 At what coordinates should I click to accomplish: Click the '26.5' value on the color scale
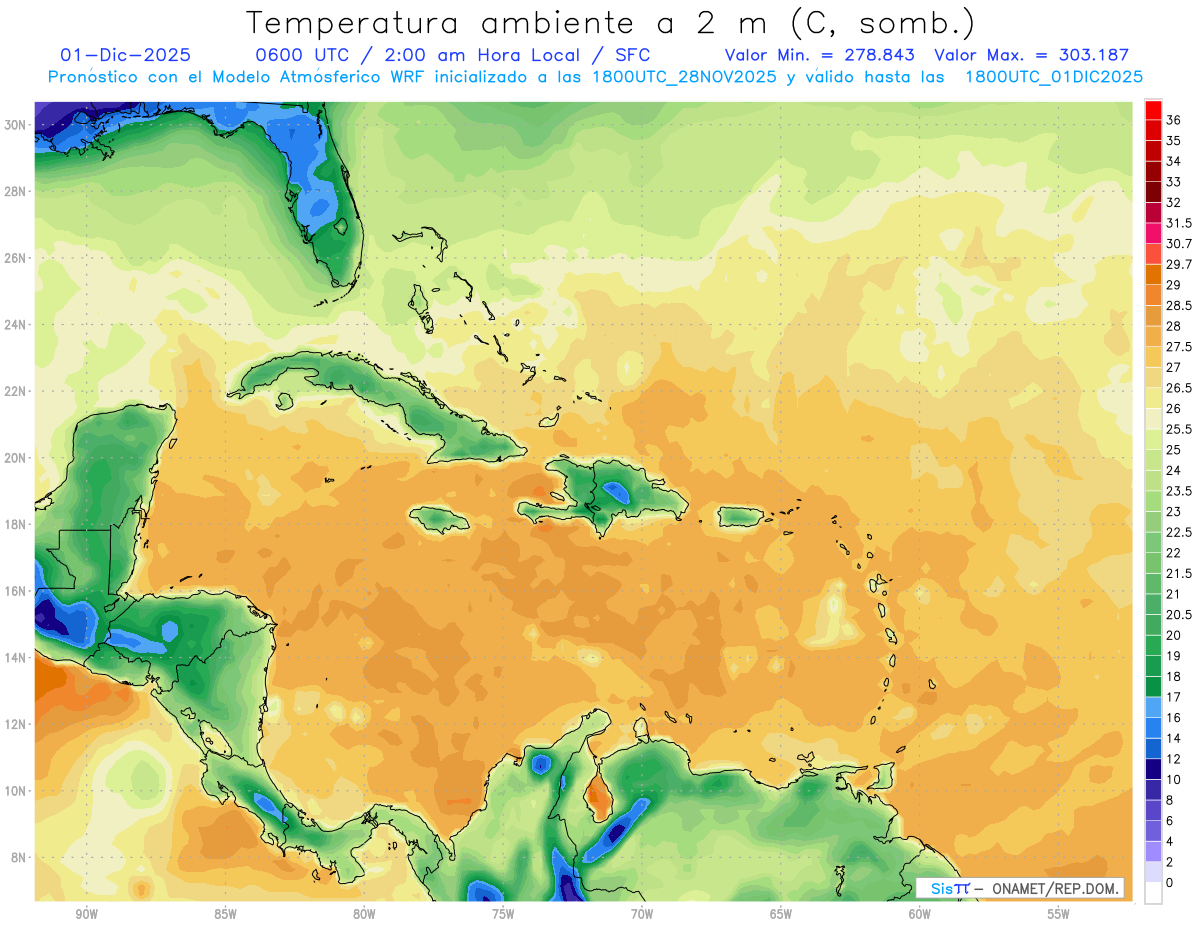pos(1178,388)
